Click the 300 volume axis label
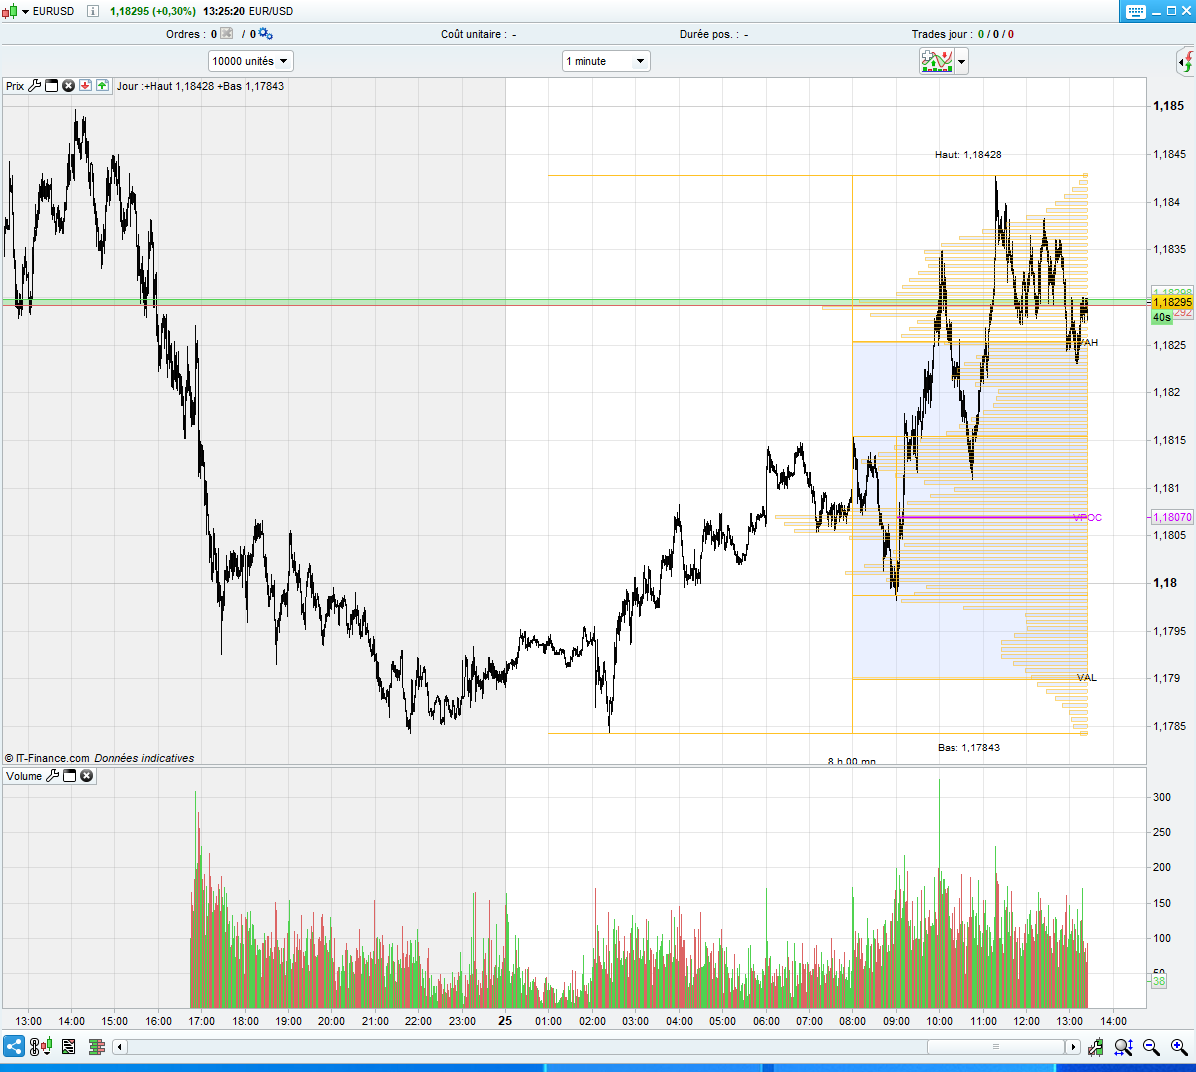 coord(1162,797)
